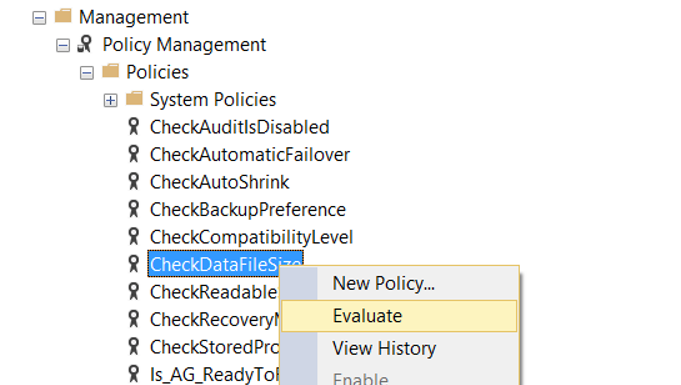Click the CheckAutomaticFailover policy icon
This screenshot has width=681, height=385.
134,154
